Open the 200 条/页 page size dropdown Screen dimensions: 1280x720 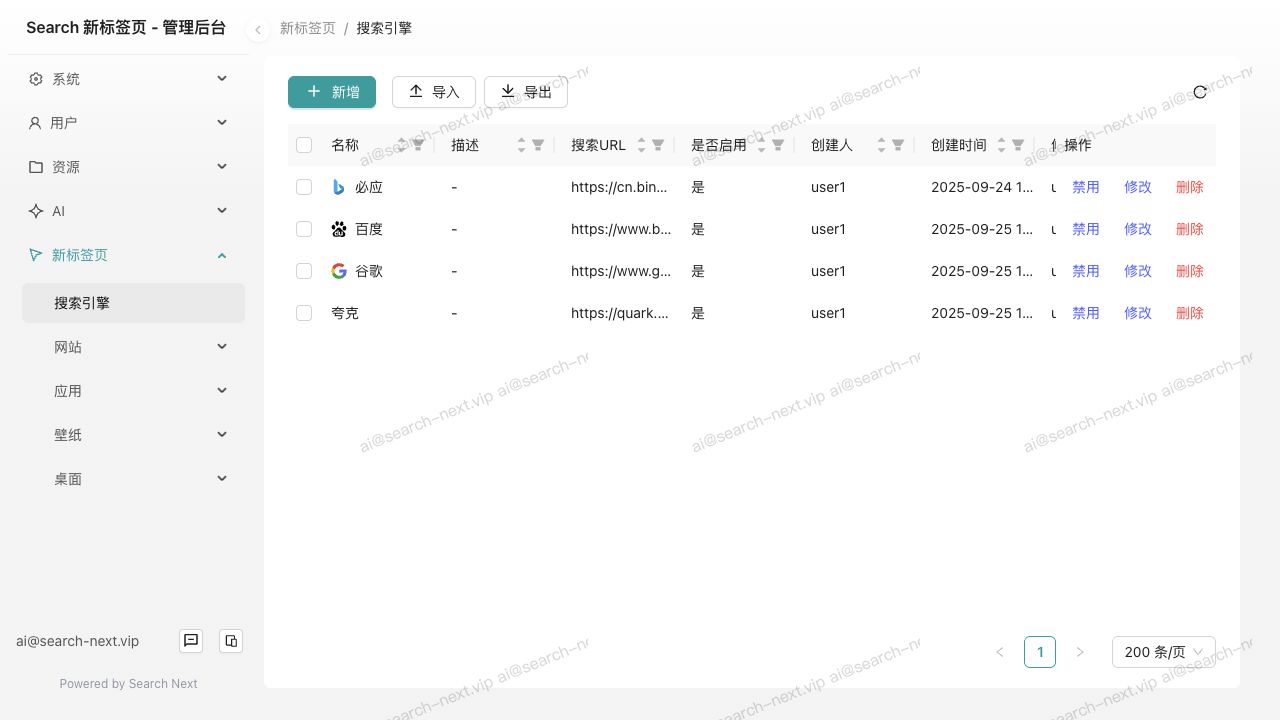pyautogui.click(x=1164, y=652)
